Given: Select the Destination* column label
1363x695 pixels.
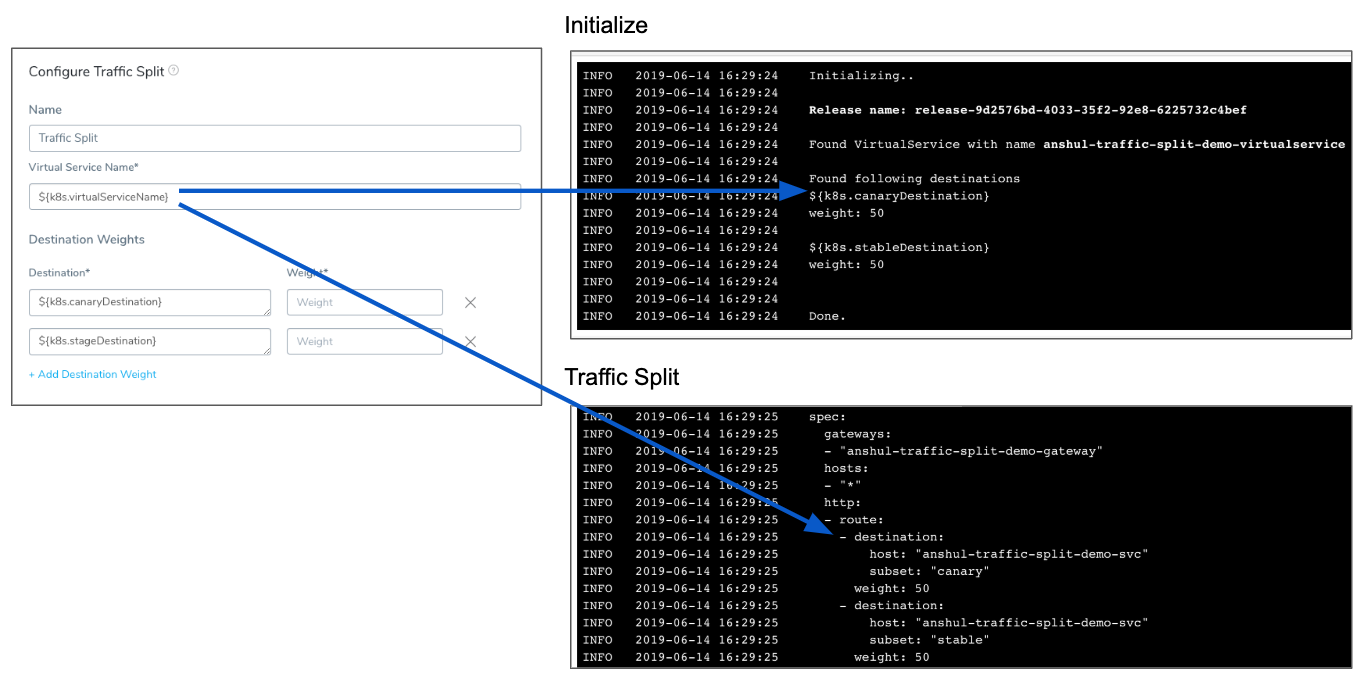Looking at the screenshot, I should (x=59, y=272).
